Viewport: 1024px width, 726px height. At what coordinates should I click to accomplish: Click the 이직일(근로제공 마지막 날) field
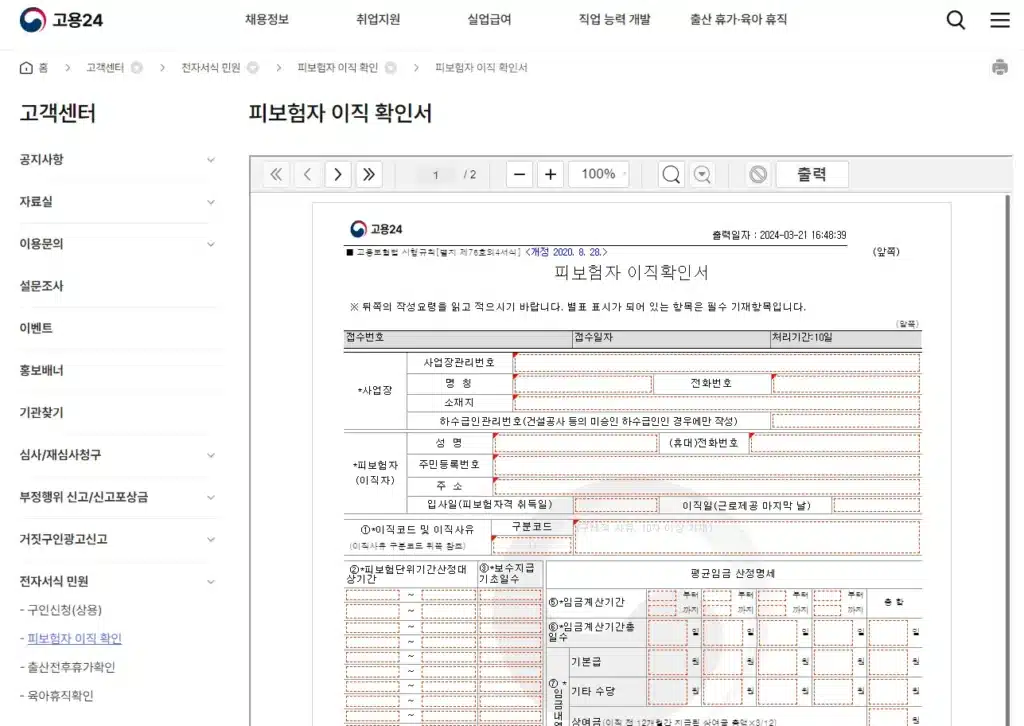tap(876, 505)
